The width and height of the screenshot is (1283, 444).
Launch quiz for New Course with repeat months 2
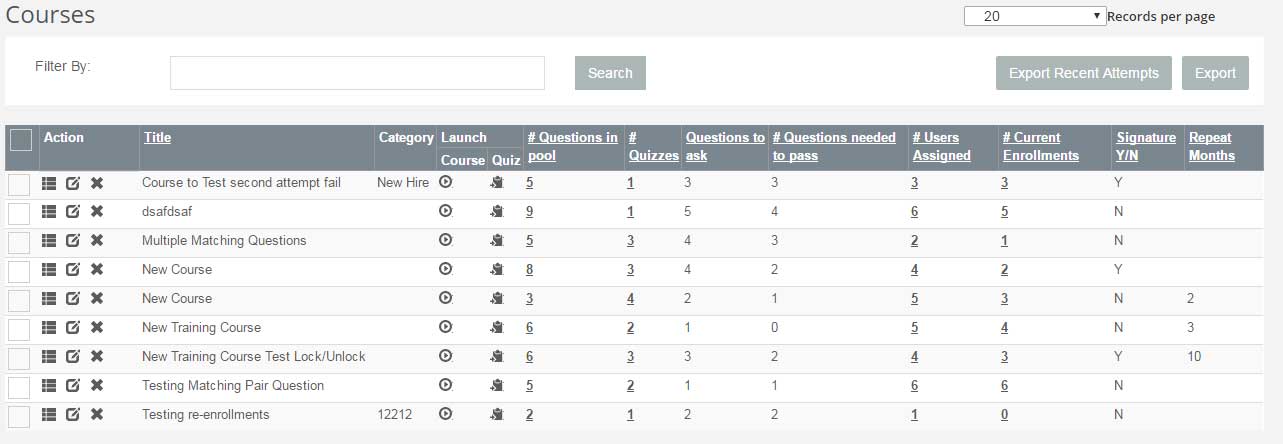pyautogui.click(x=497, y=299)
